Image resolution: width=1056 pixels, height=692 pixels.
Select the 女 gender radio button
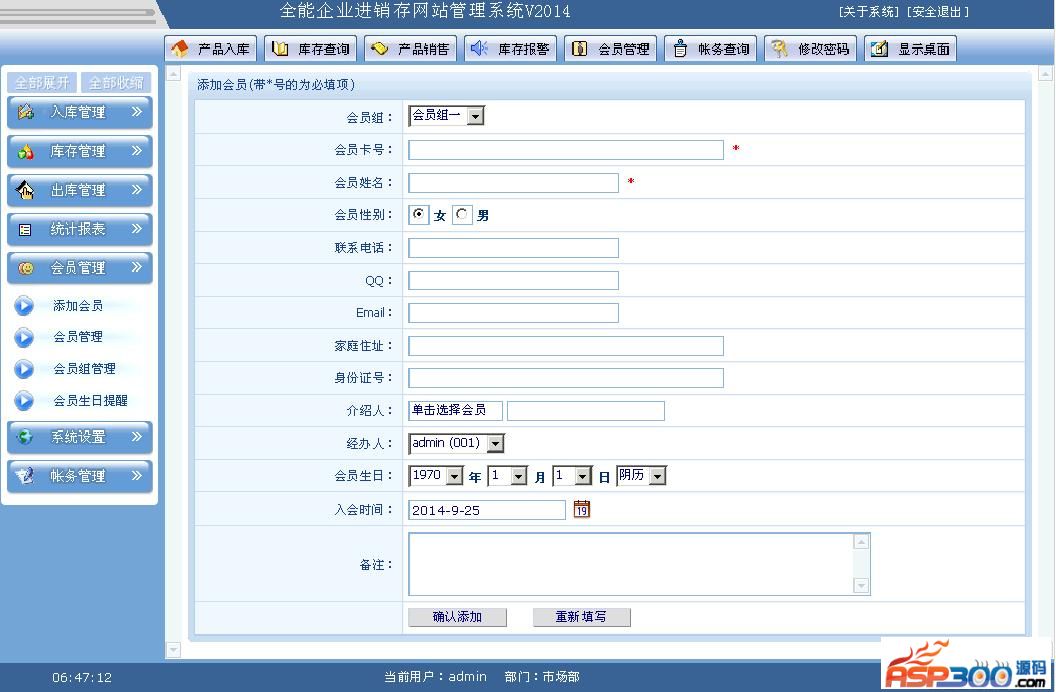coord(419,214)
